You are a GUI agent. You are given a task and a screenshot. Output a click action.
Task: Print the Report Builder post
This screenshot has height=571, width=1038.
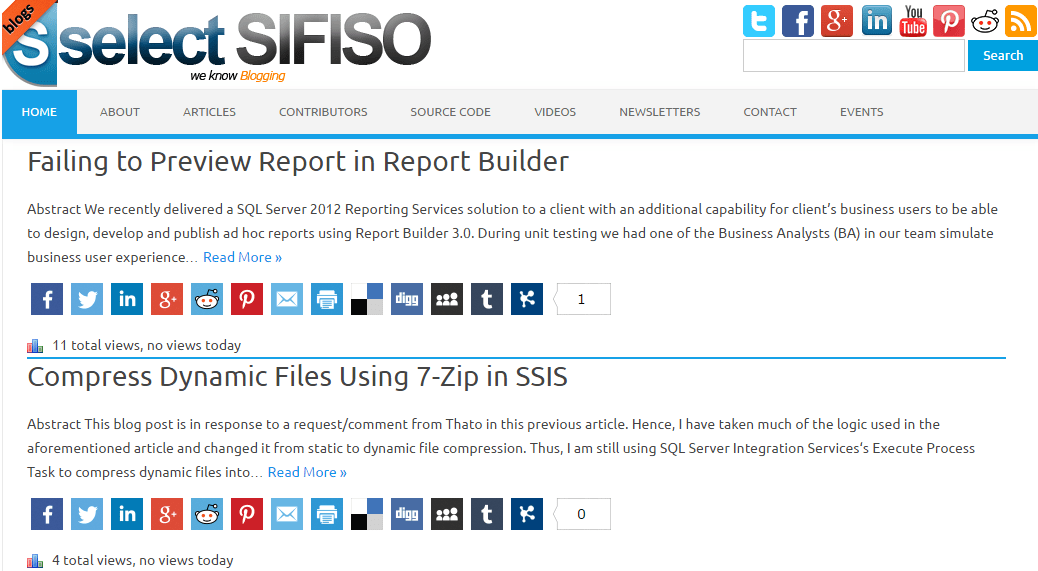[x=327, y=299]
